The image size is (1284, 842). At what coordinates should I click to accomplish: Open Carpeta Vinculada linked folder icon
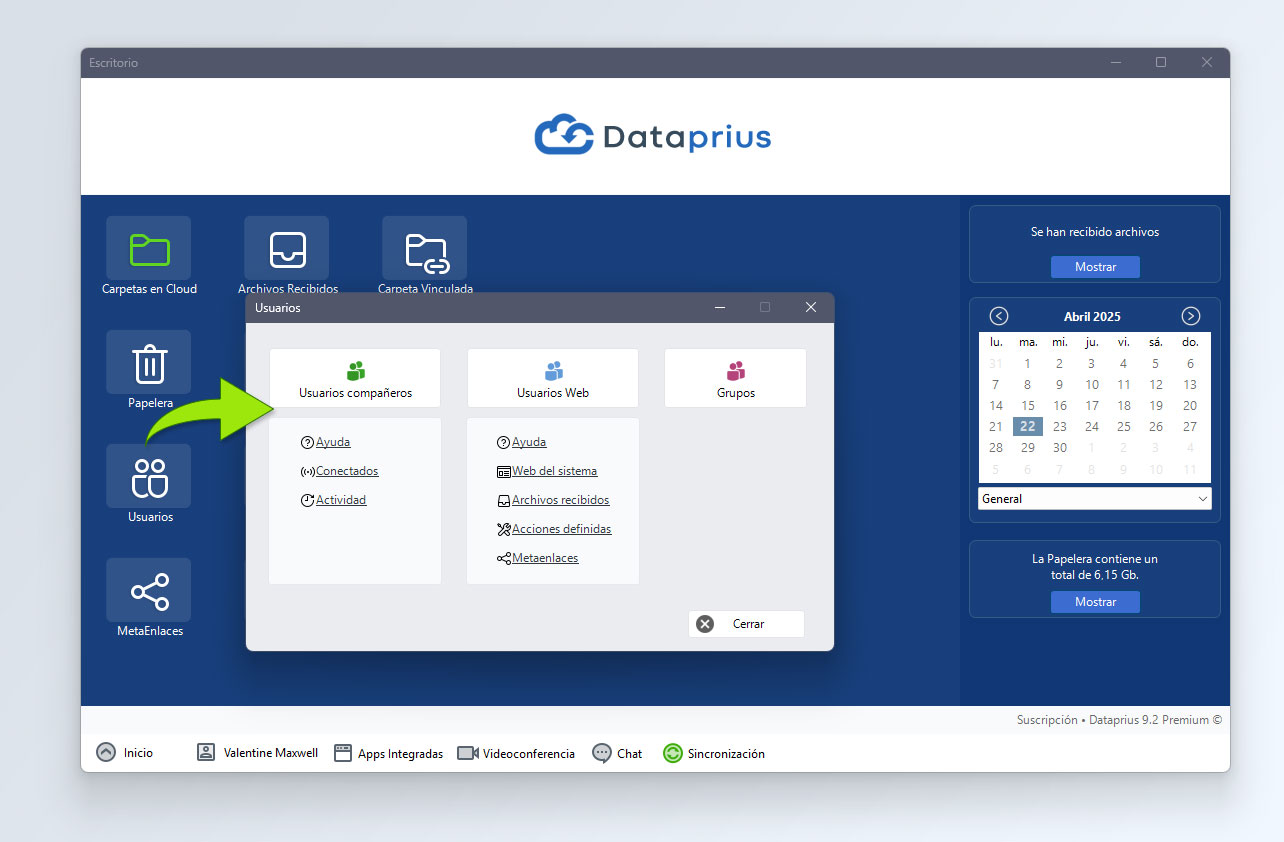pyautogui.click(x=425, y=249)
